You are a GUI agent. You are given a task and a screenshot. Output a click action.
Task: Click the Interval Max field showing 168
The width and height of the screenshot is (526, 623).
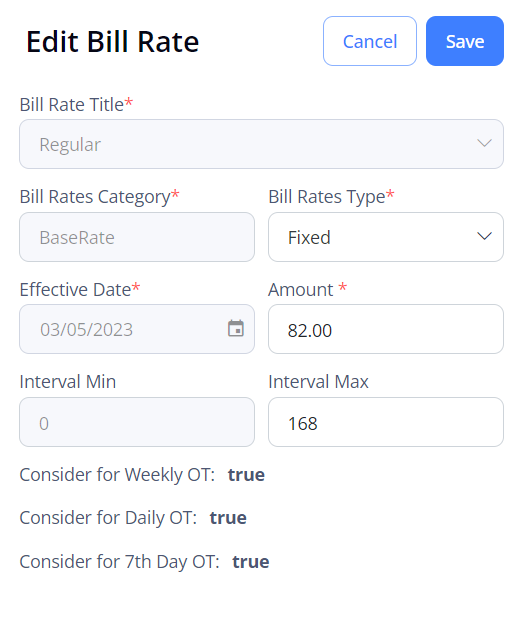385,422
